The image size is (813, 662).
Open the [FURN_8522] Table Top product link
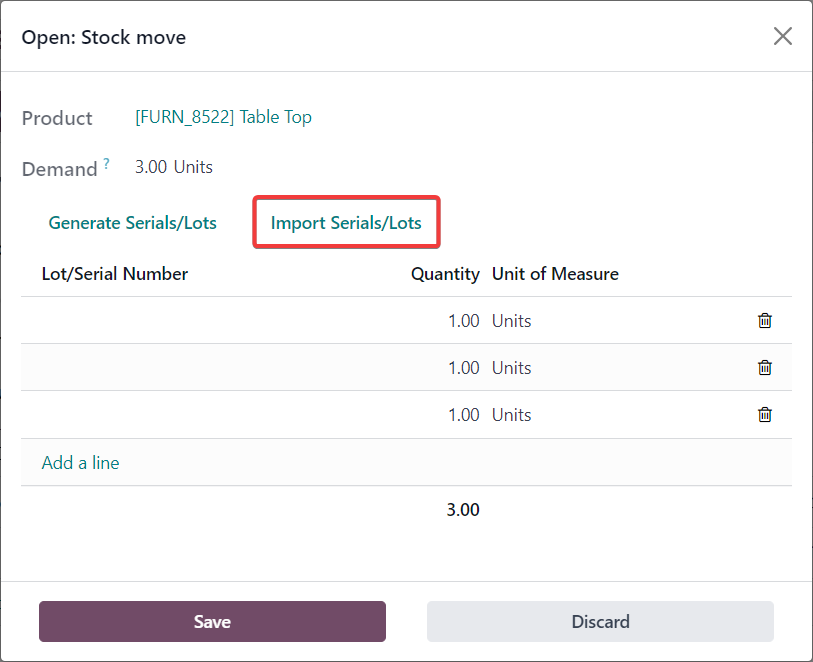(223, 117)
